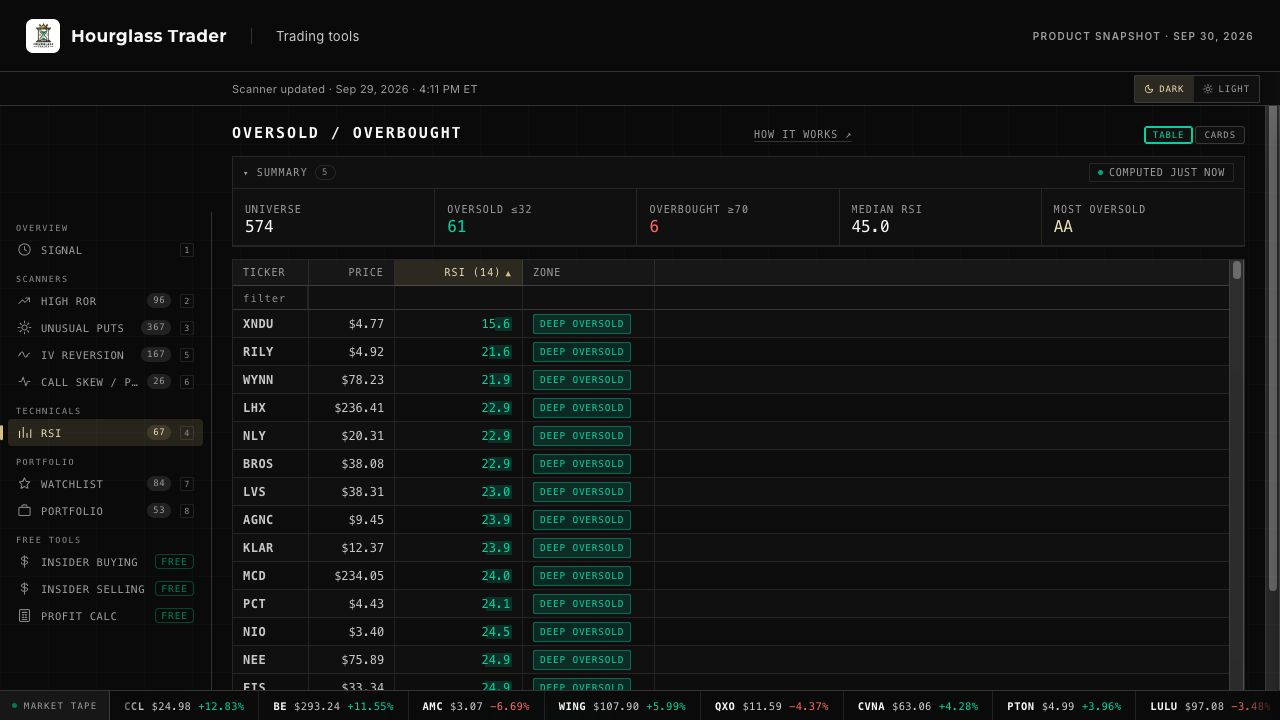Open Watchlist via its star icon
1280x720 pixels.
[x=24, y=484]
